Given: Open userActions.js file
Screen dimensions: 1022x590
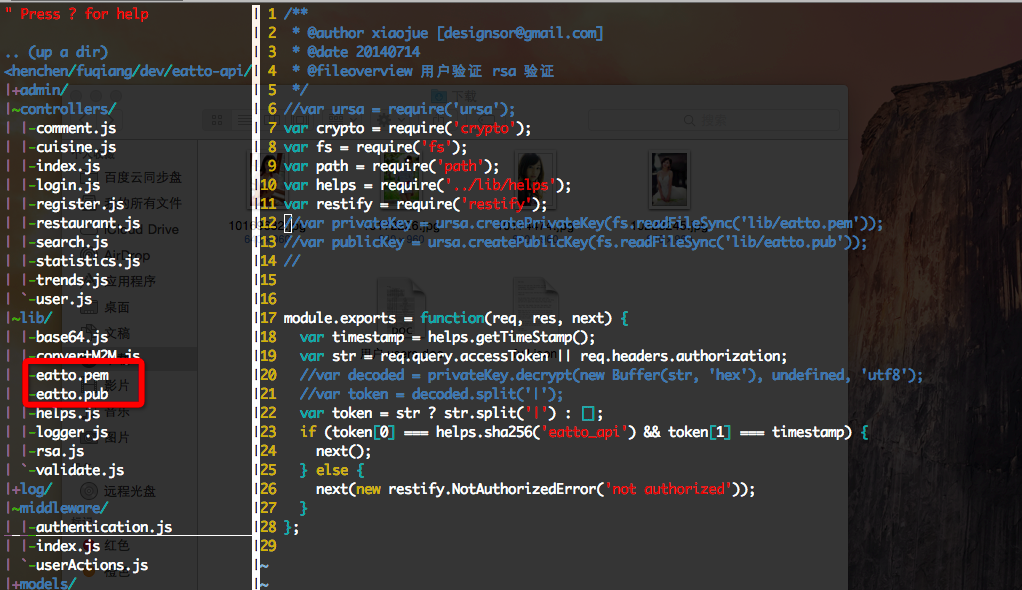Looking at the screenshot, I should point(92,565).
